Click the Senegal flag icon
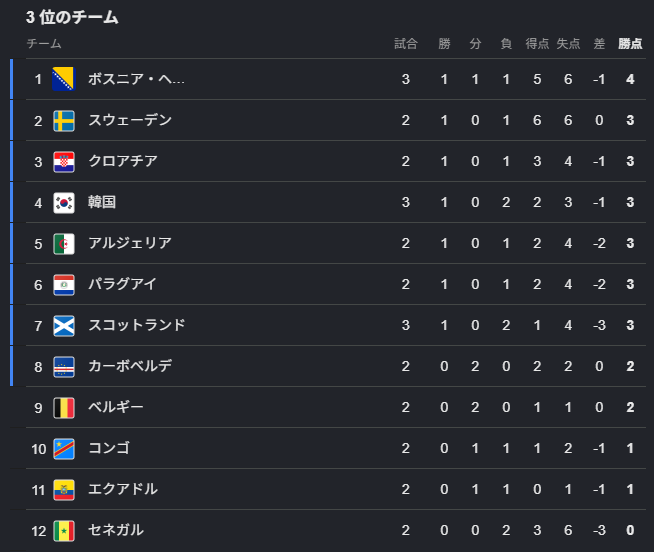The height and width of the screenshot is (552, 654). 64,531
